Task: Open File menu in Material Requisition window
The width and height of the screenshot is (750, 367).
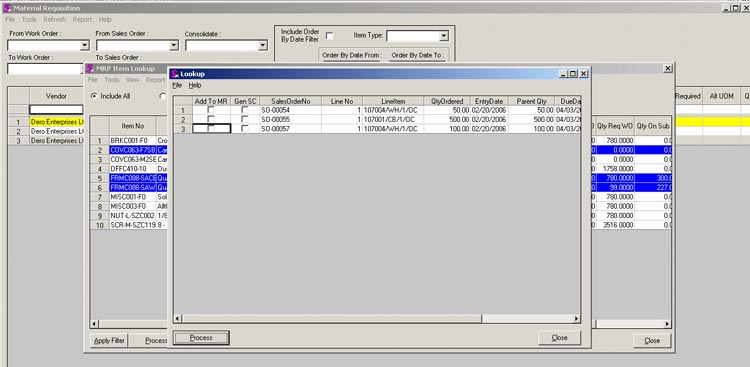Action: pos(10,20)
